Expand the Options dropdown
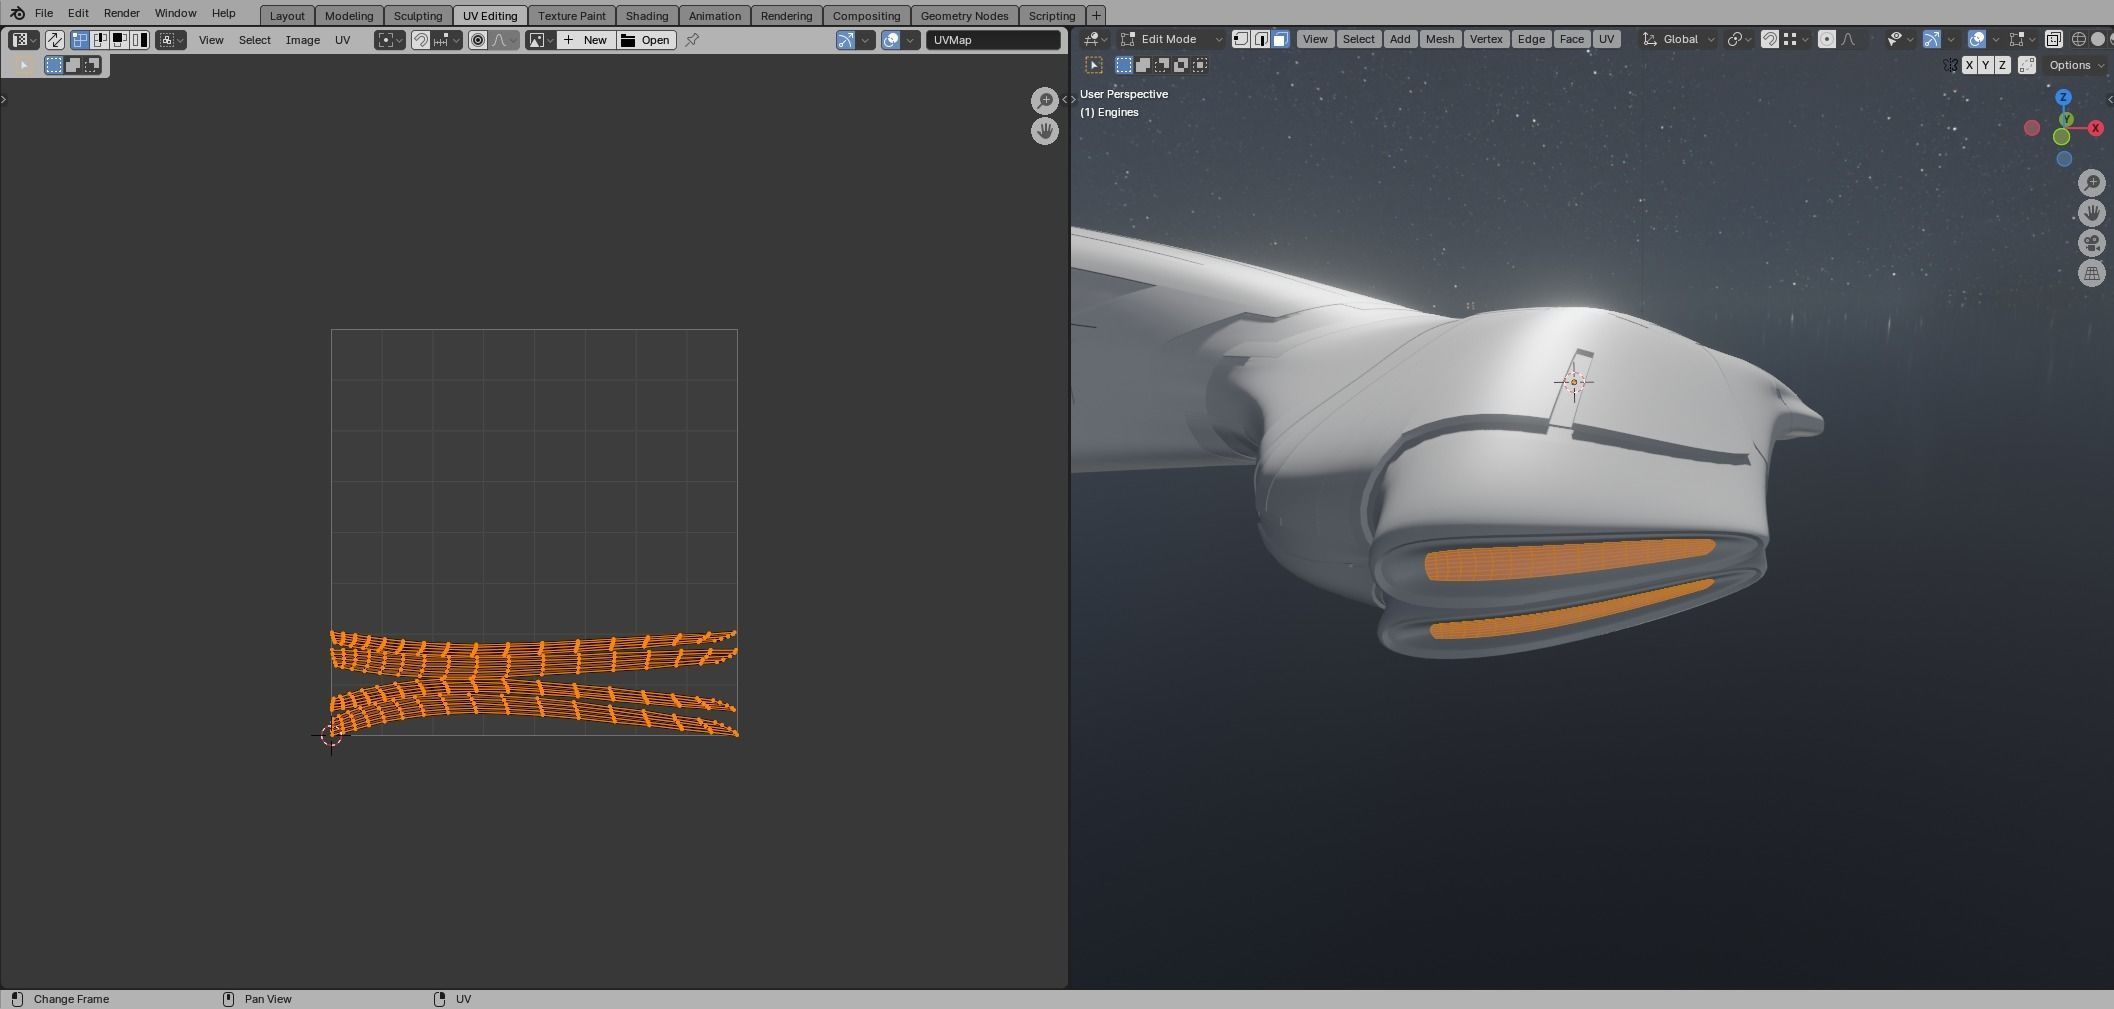 click(2076, 65)
